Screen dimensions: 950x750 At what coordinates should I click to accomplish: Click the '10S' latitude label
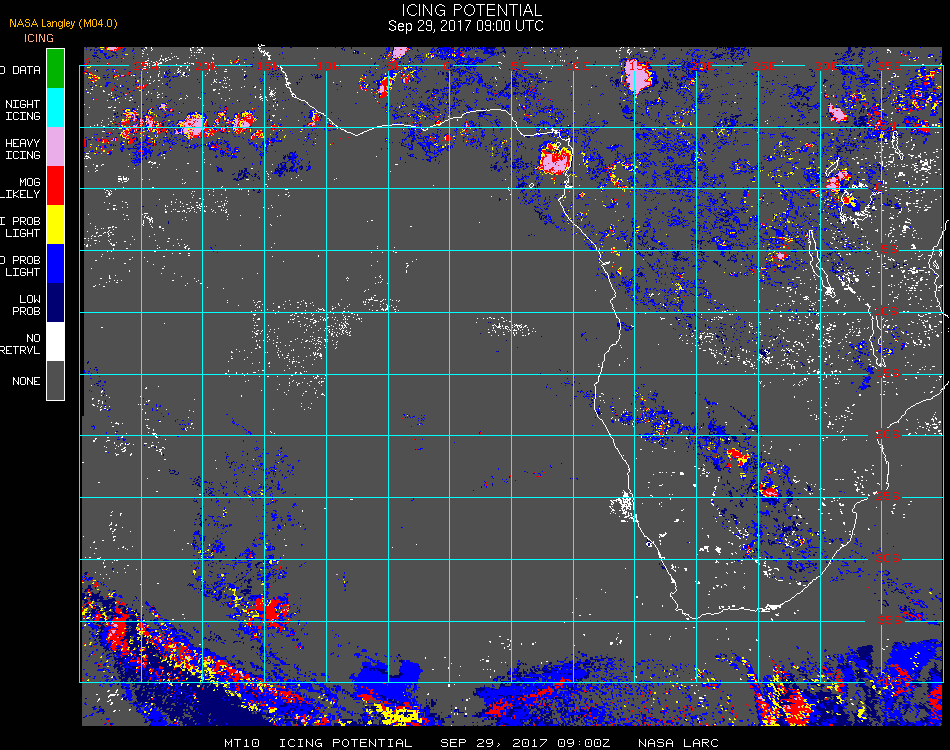pyautogui.click(x=886, y=311)
